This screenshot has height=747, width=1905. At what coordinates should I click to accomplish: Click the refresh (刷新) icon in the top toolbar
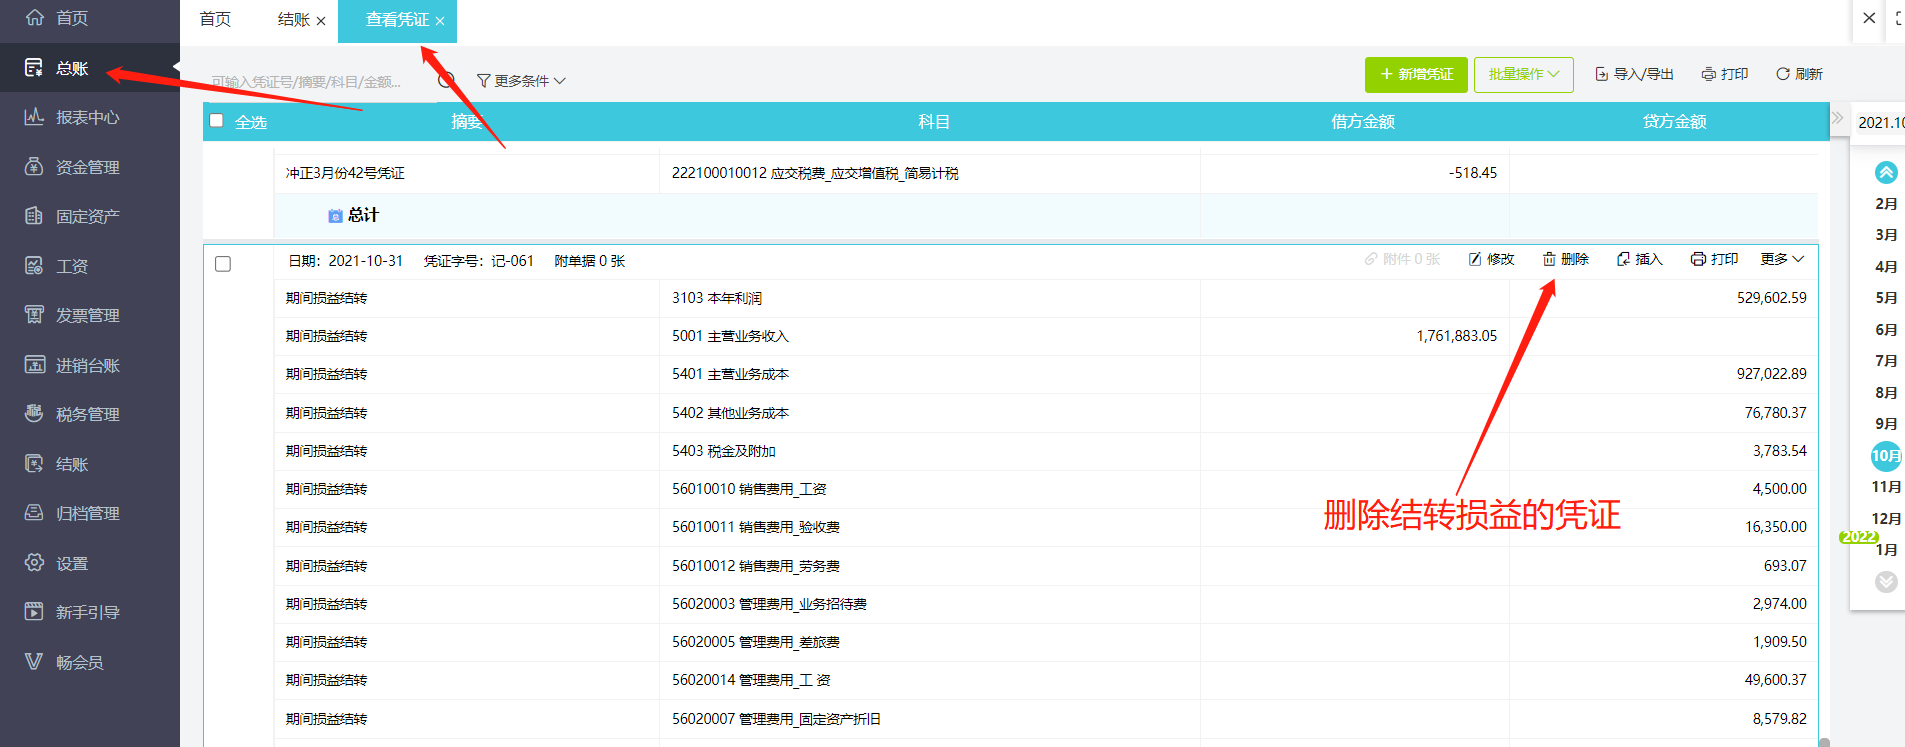pos(1782,74)
